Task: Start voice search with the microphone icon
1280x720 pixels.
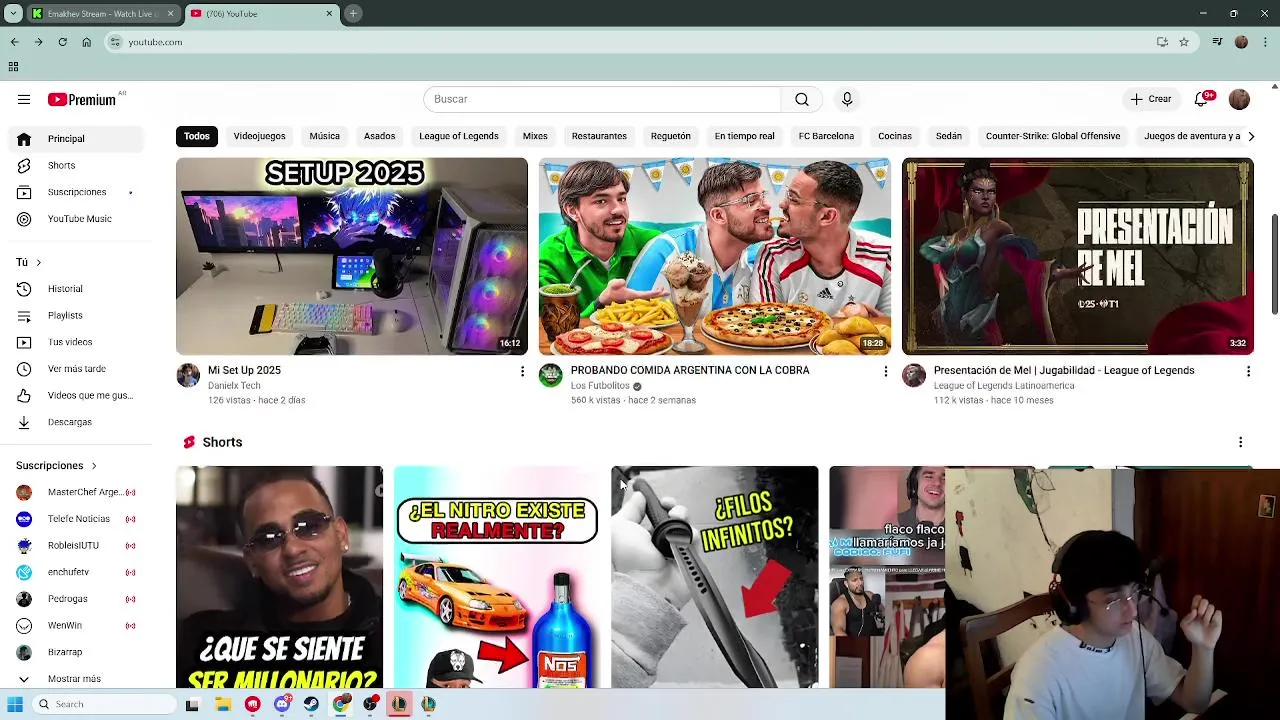Action: 847,99
